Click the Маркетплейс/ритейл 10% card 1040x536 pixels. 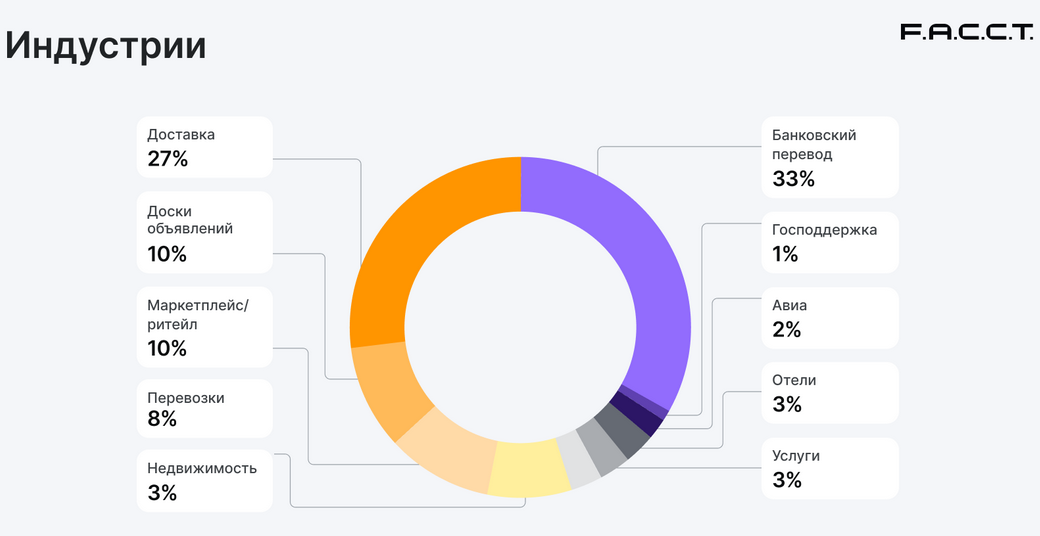(x=205, y=327)
